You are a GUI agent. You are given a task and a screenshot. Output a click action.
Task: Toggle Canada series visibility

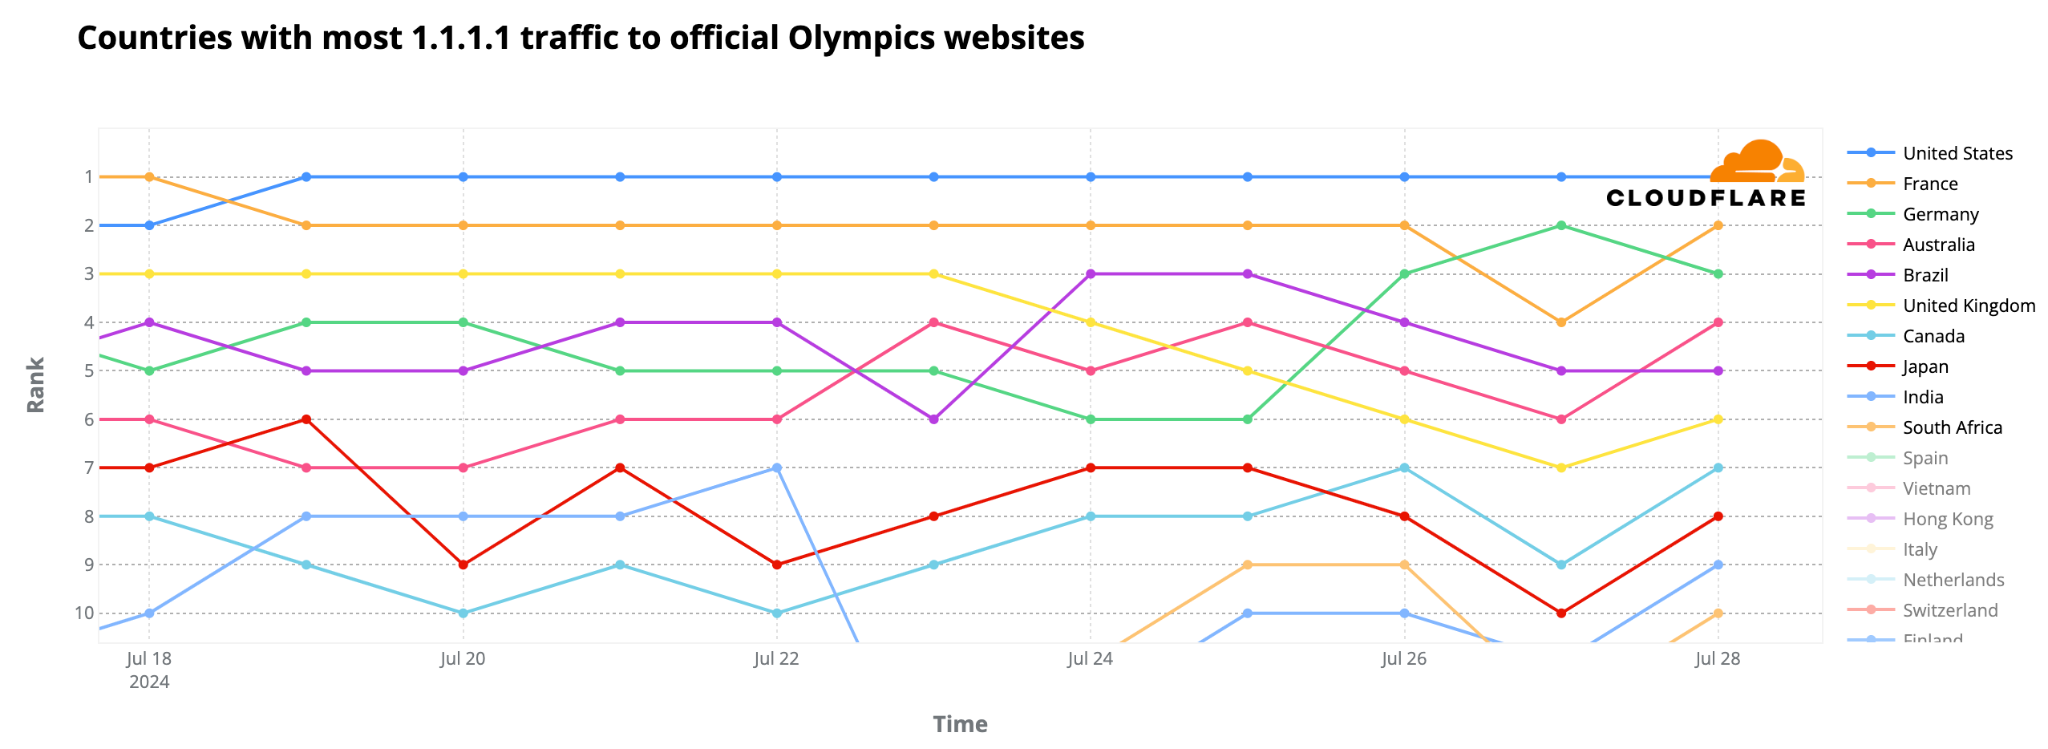(1933, 336)
